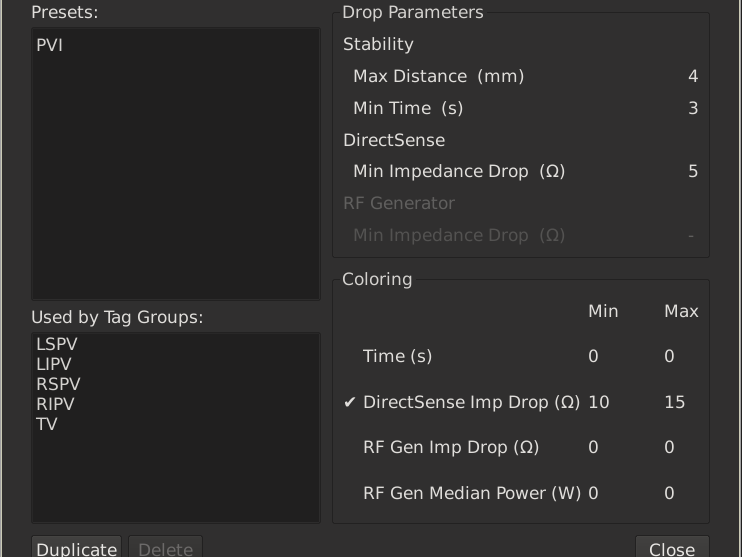Select LIPV tag group
The height and width of the screenshot is (557, 742).
pyautogui.click(x=54, y=364)
